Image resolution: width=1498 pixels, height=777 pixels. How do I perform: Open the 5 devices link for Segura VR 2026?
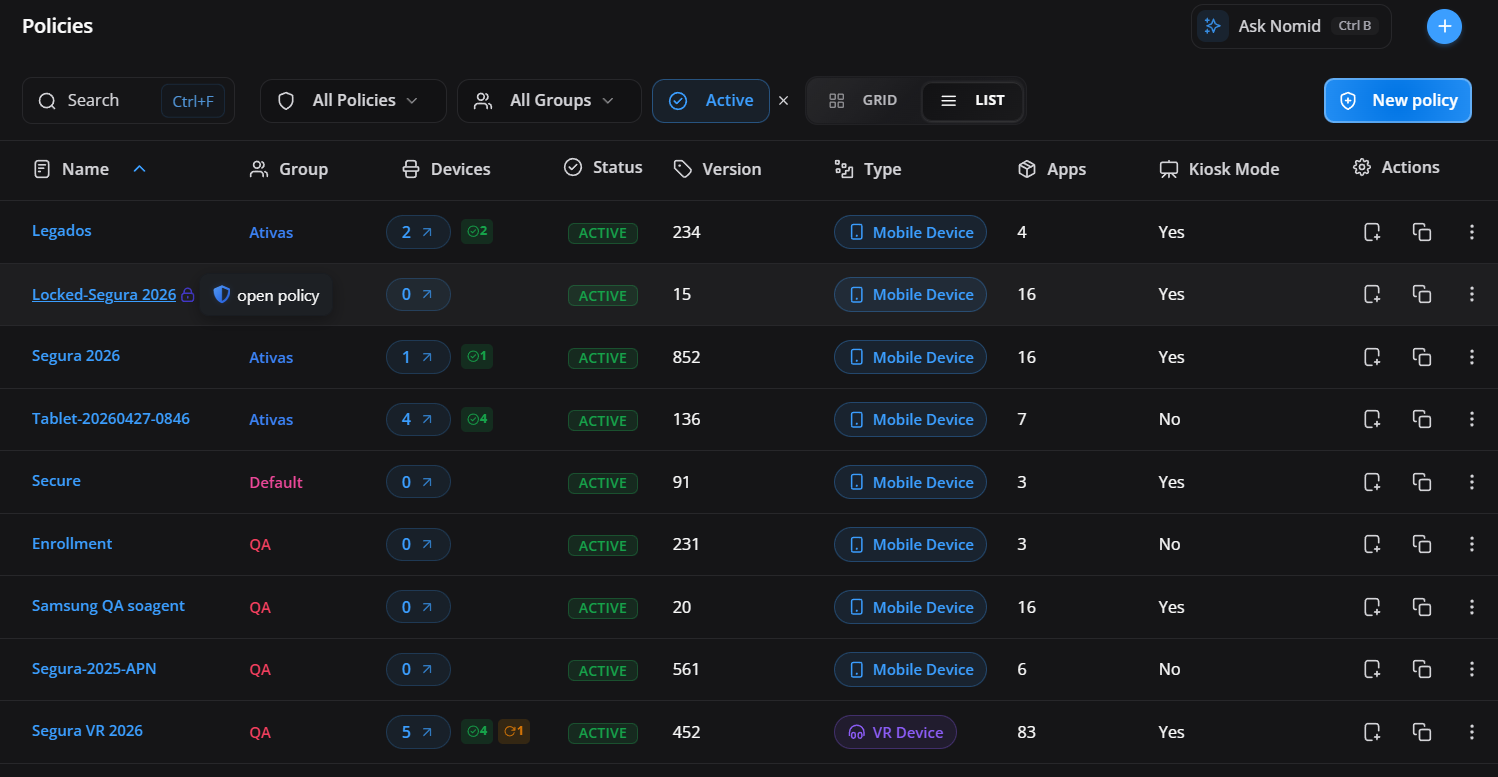coord(418,732)
